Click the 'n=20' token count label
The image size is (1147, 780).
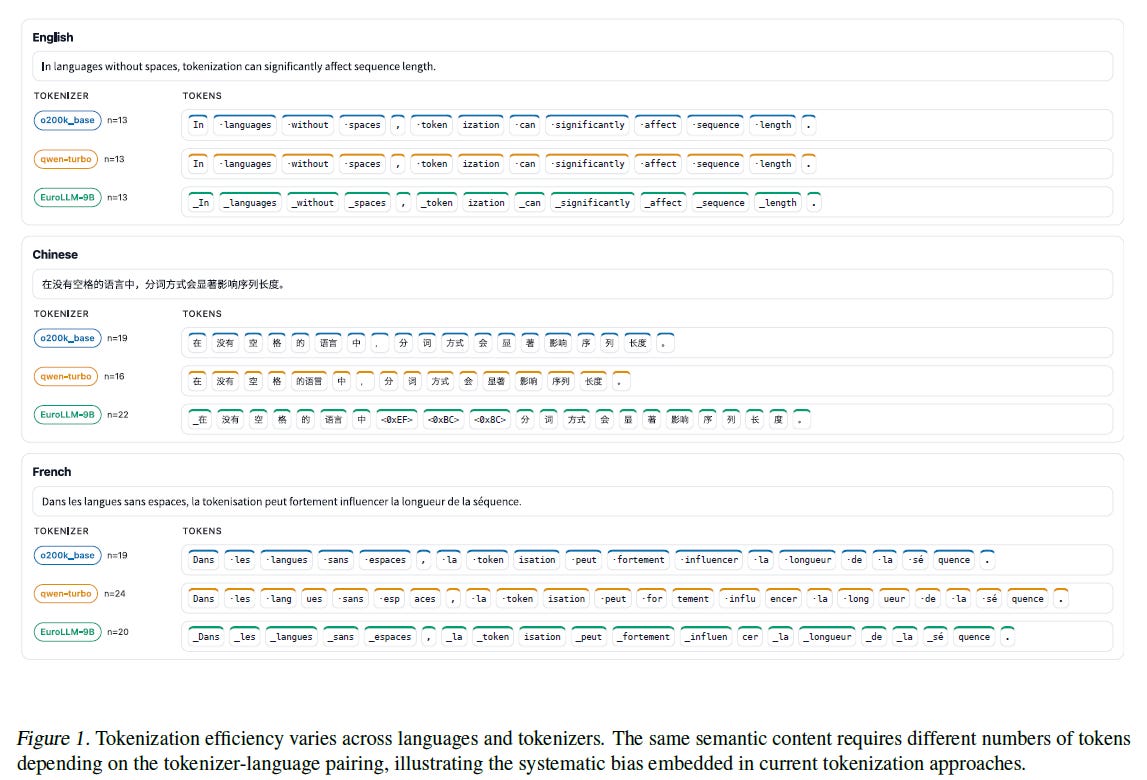(x=117, y=631)
